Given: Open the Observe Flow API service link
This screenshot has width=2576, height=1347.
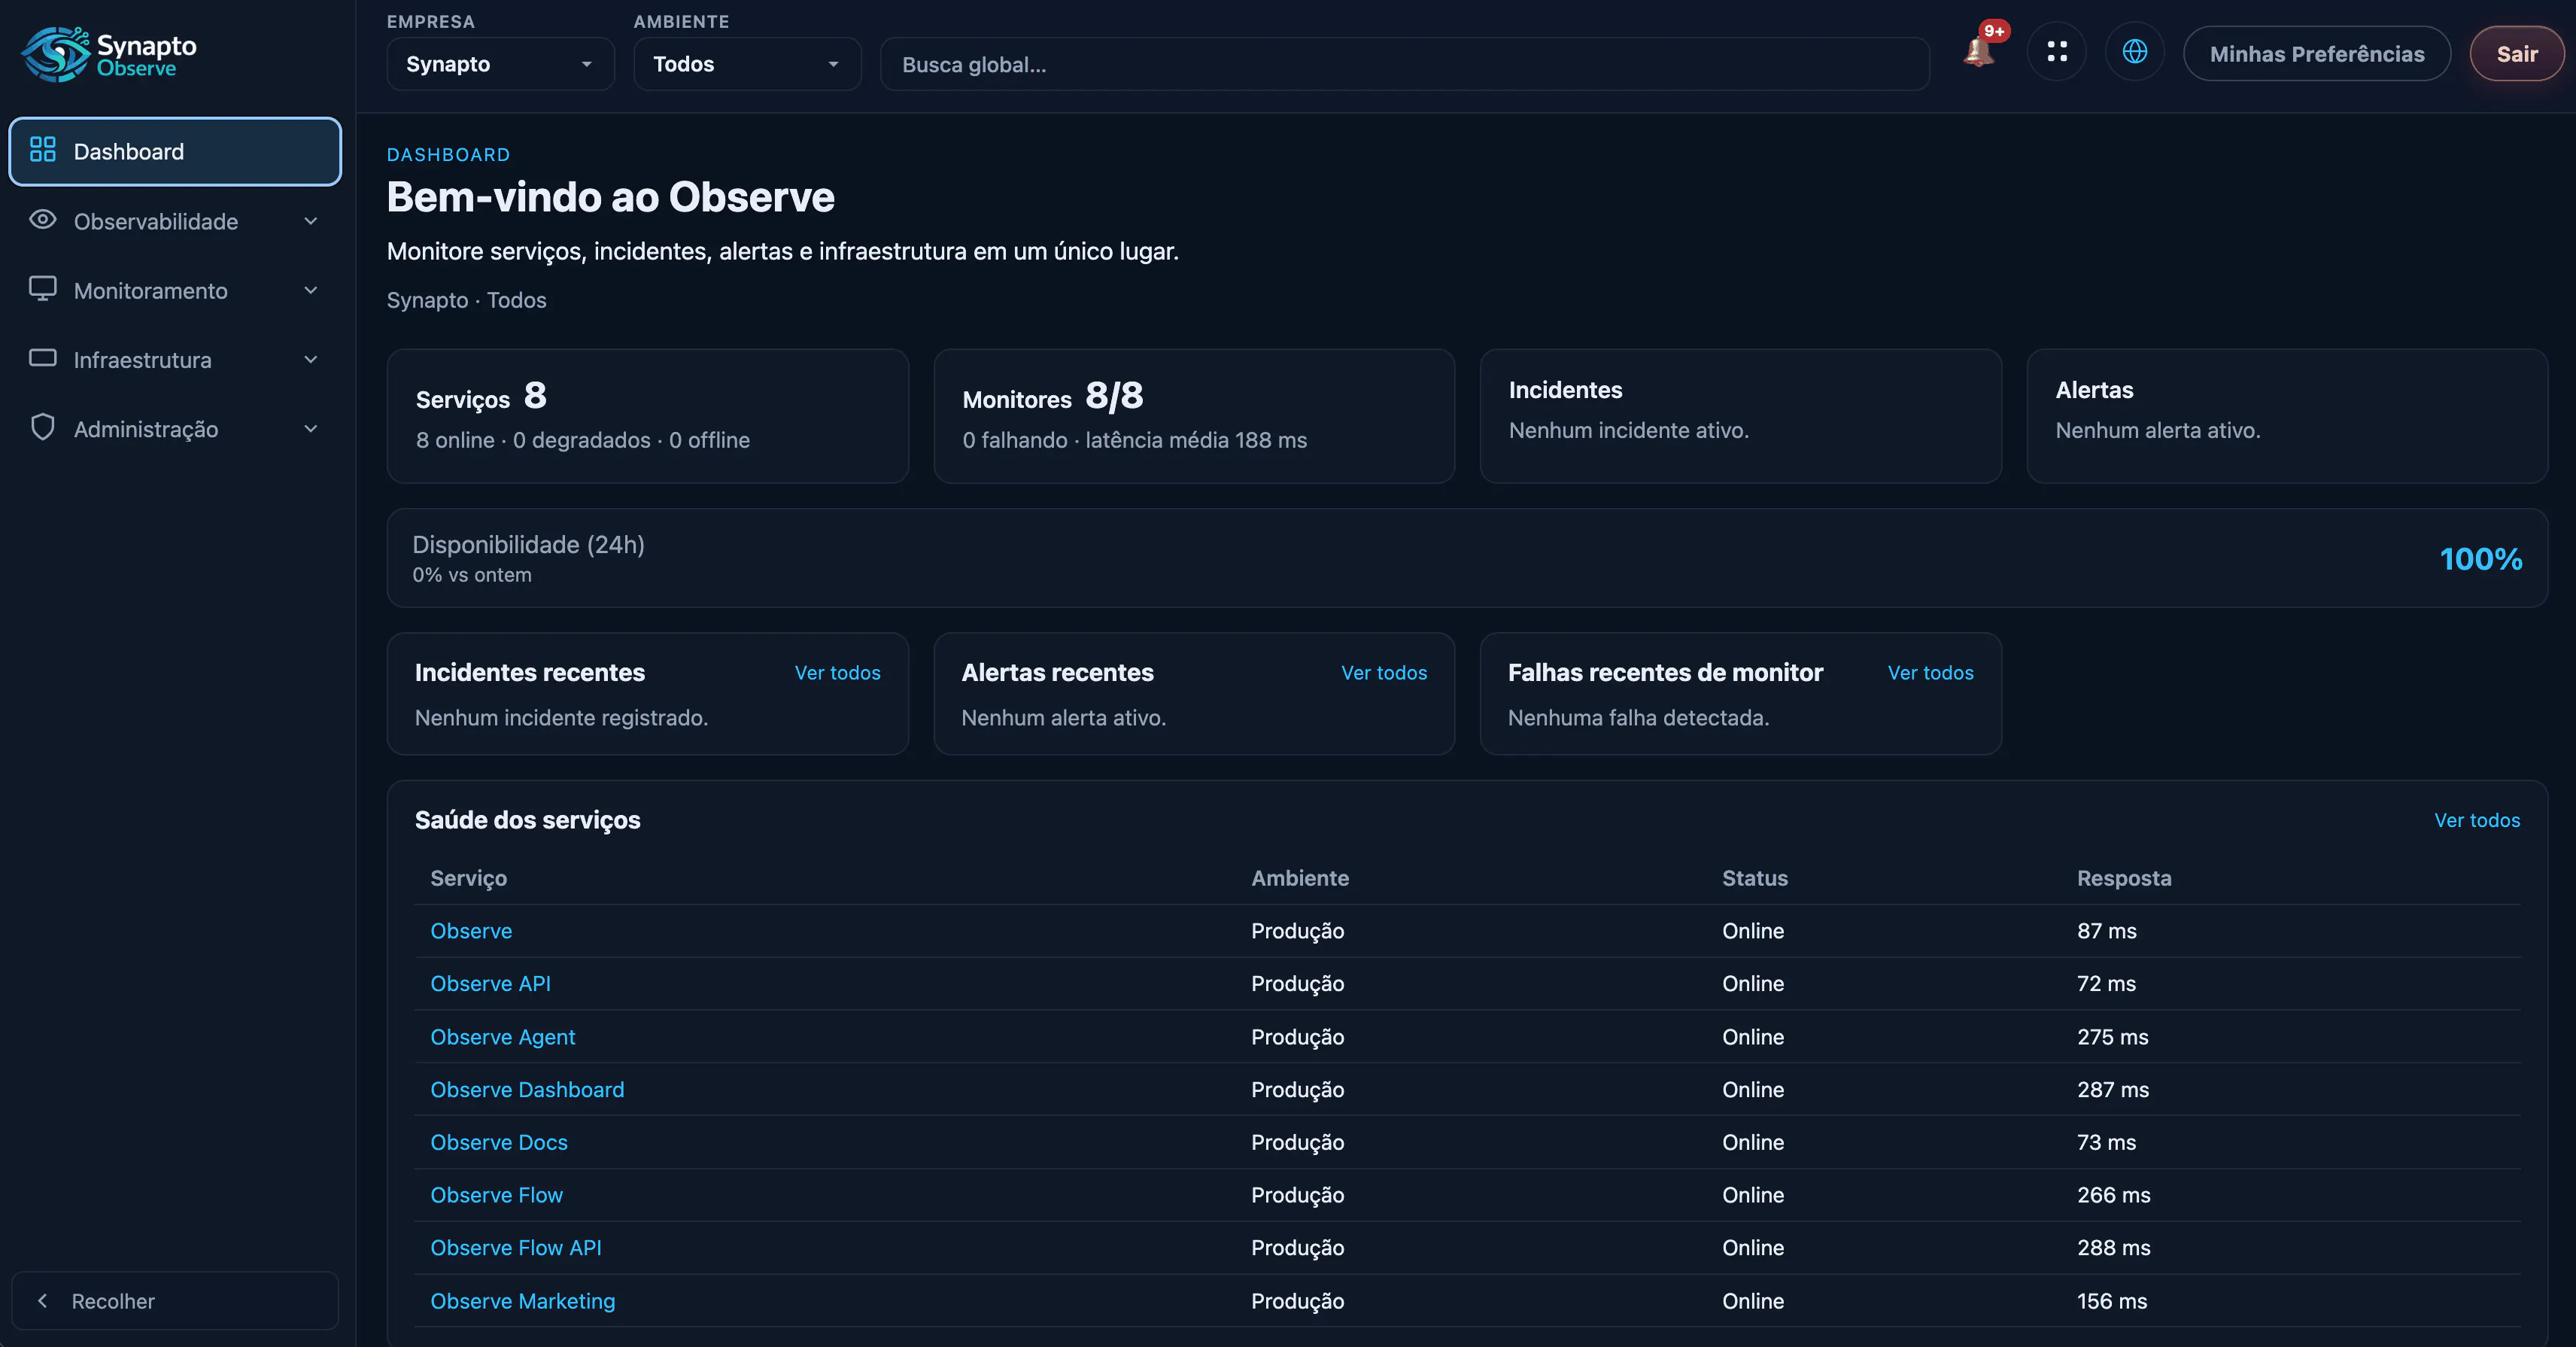Looking at the screenshot, I should pyautogui.click(x=516, y=1248).
